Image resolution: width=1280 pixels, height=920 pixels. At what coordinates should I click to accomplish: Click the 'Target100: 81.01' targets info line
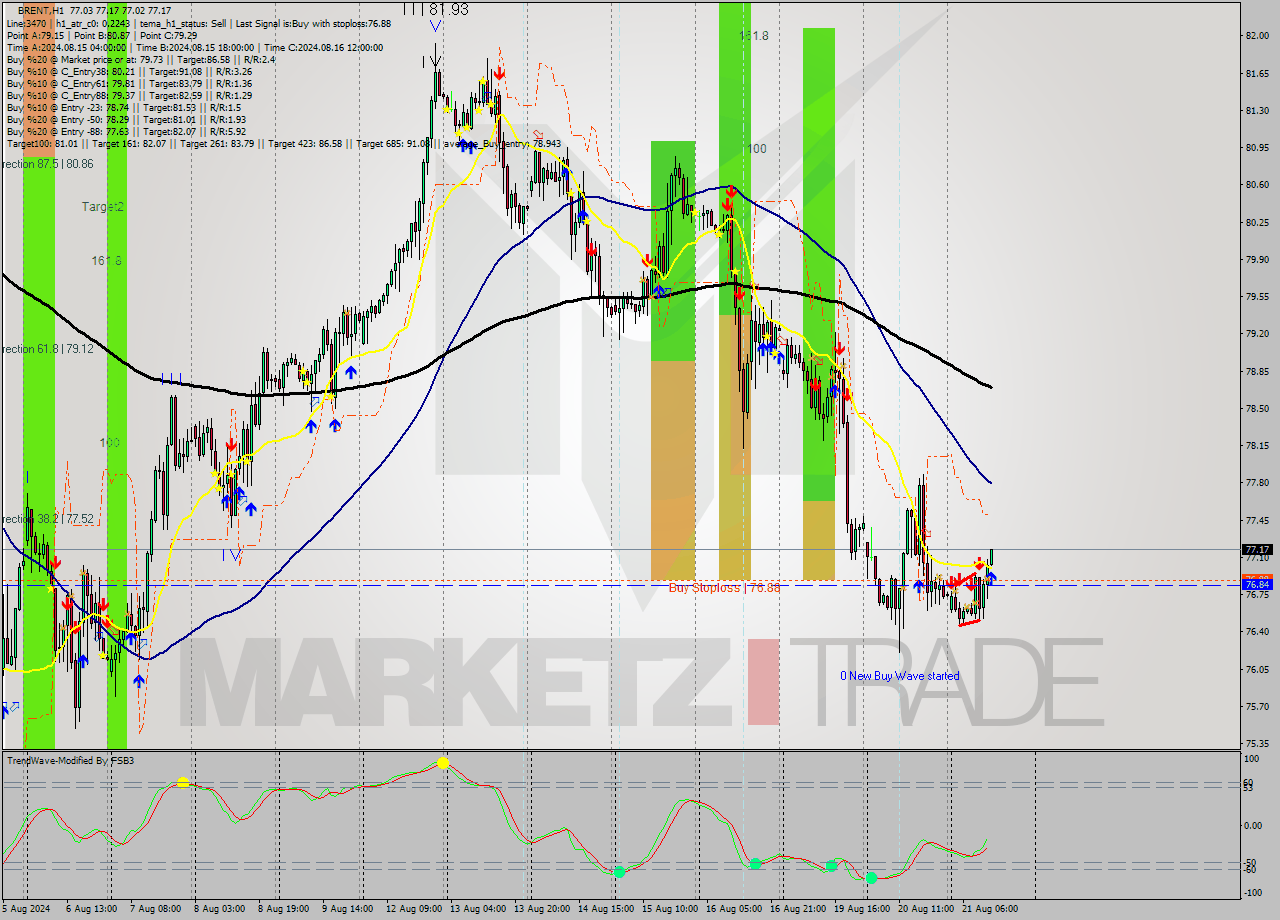(x=284, y=143)
